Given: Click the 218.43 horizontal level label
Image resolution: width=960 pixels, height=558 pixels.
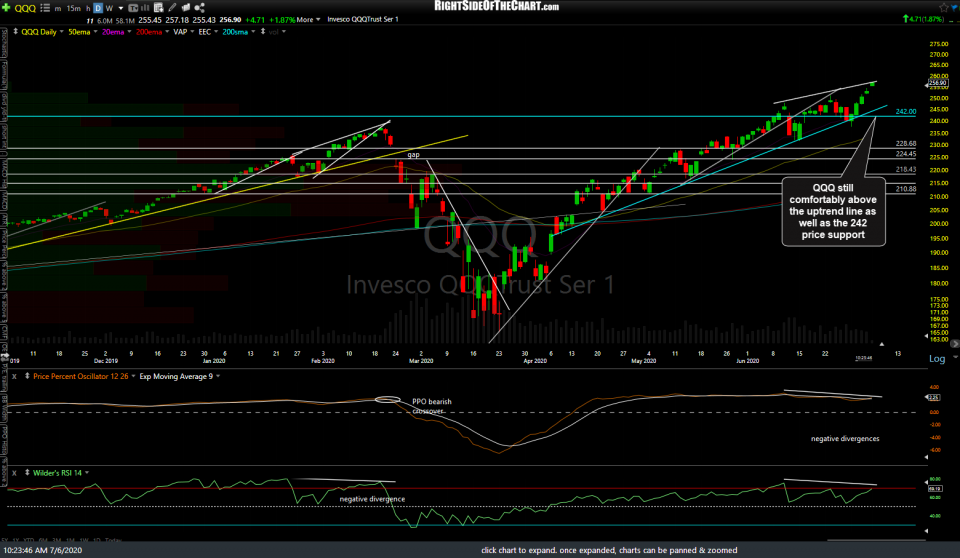Looking at the screenshot, I should pos(906,169).
